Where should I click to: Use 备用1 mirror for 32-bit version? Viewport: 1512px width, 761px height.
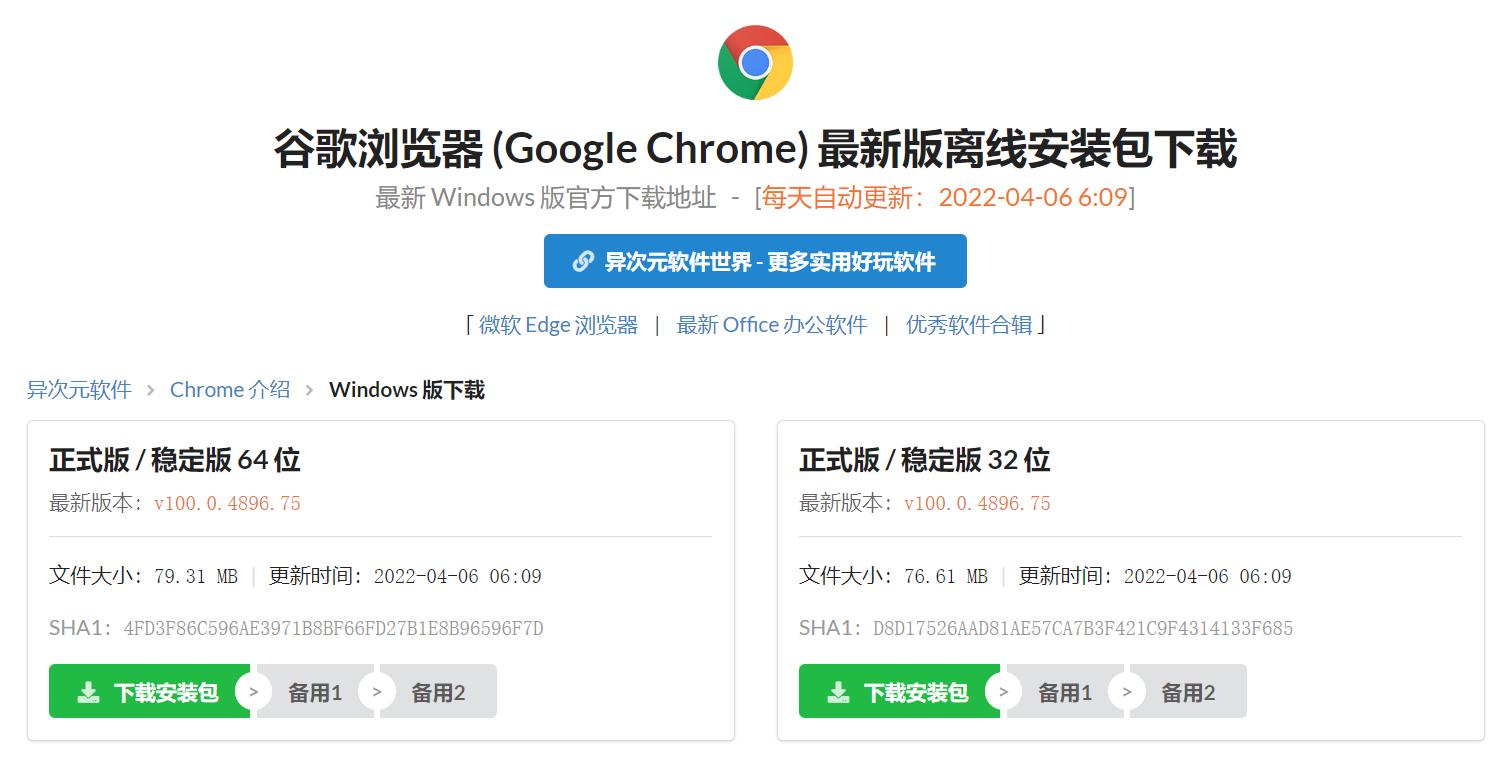click(x=1066, y=692)
